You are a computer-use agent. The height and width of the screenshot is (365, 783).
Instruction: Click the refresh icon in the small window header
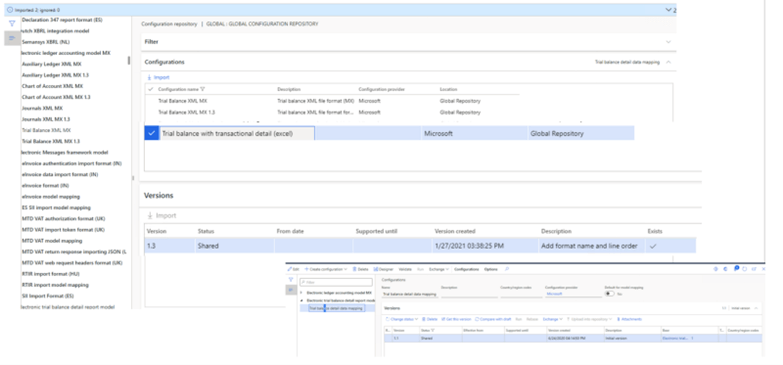pyautogui.click(x=745, y=269)
